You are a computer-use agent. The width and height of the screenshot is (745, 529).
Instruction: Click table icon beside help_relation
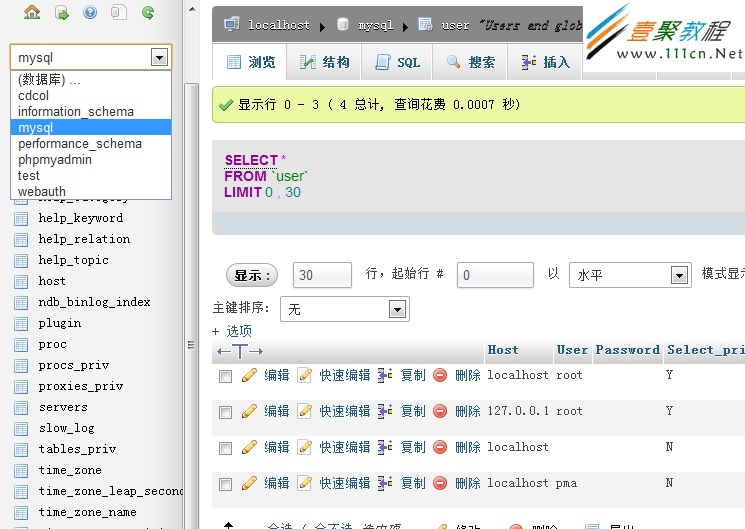[x=21, y=240]
